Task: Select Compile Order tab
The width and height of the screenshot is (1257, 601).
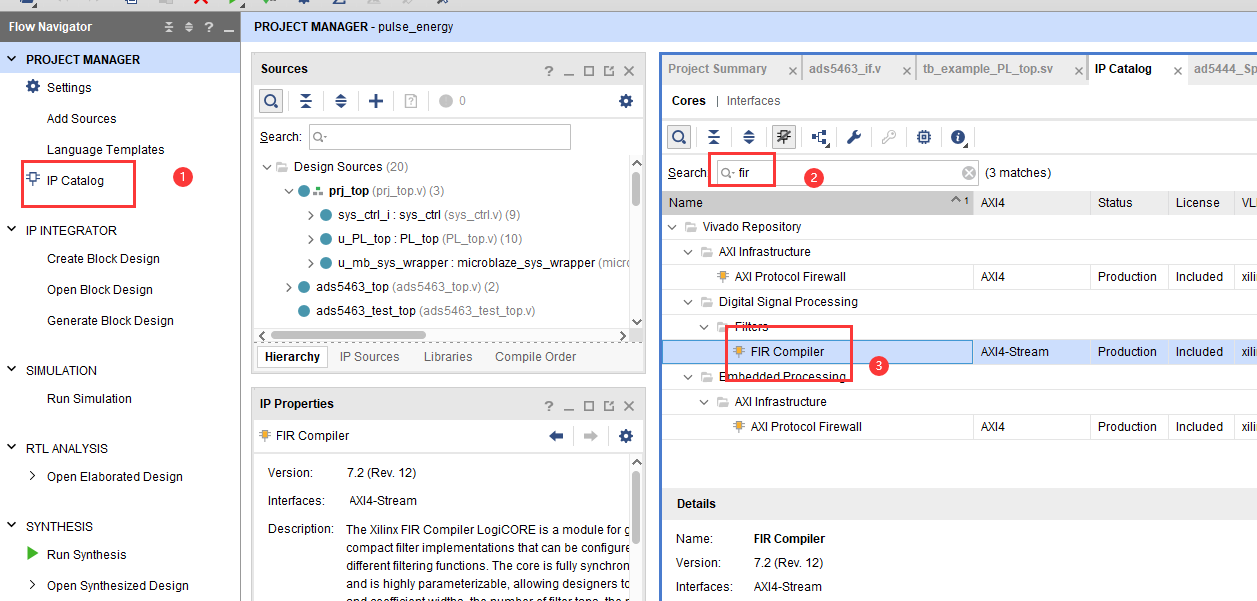Action: pyautogui.click(x=535, y=357)
